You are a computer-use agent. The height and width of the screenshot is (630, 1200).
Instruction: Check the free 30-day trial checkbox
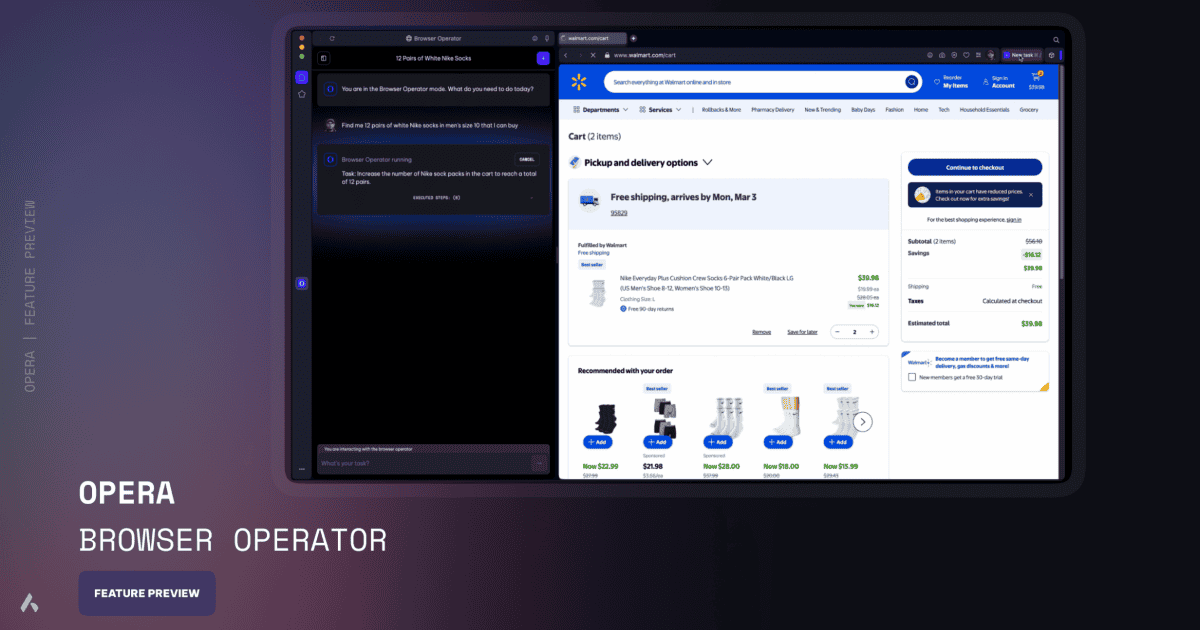pos(910,377)
